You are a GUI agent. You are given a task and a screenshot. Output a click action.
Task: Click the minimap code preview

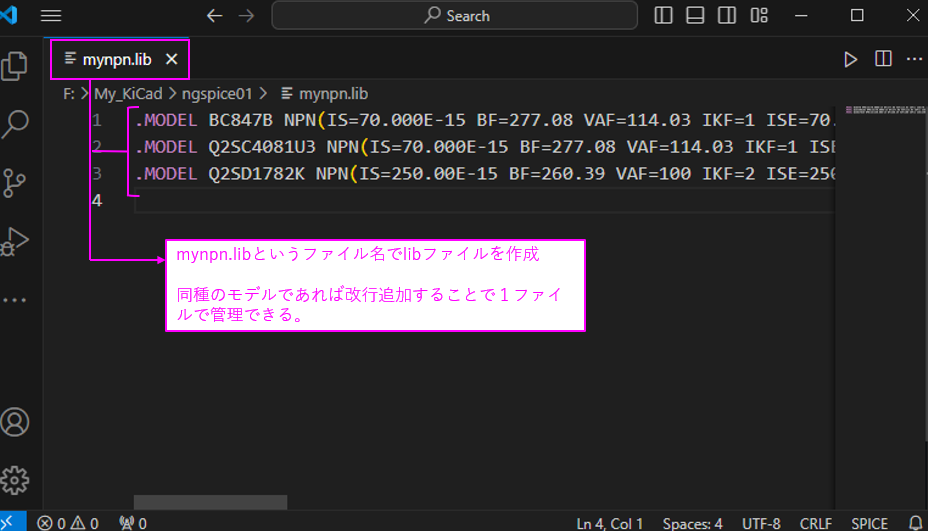(x=885, y=110)
